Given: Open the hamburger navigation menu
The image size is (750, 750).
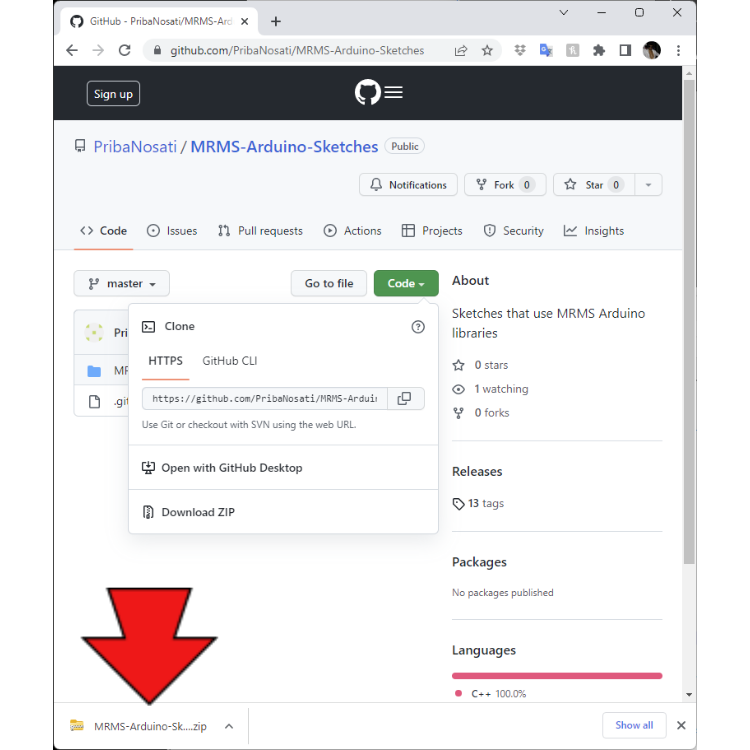Looking at the screenshot, I should point(394,93).
